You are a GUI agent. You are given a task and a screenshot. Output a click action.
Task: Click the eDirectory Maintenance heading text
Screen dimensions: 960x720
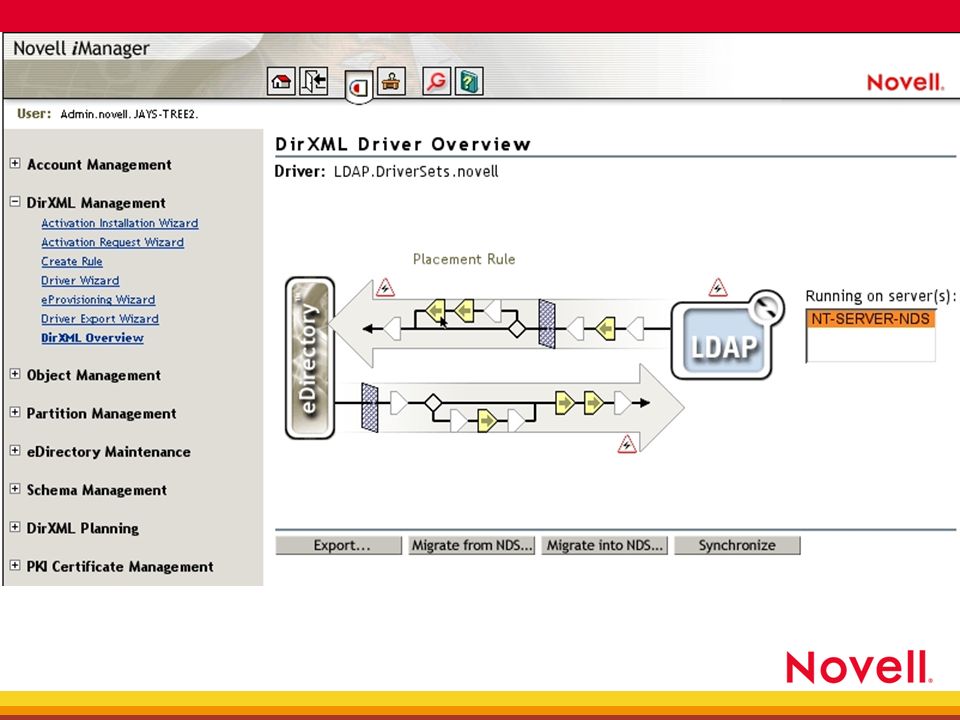point(109,452)
